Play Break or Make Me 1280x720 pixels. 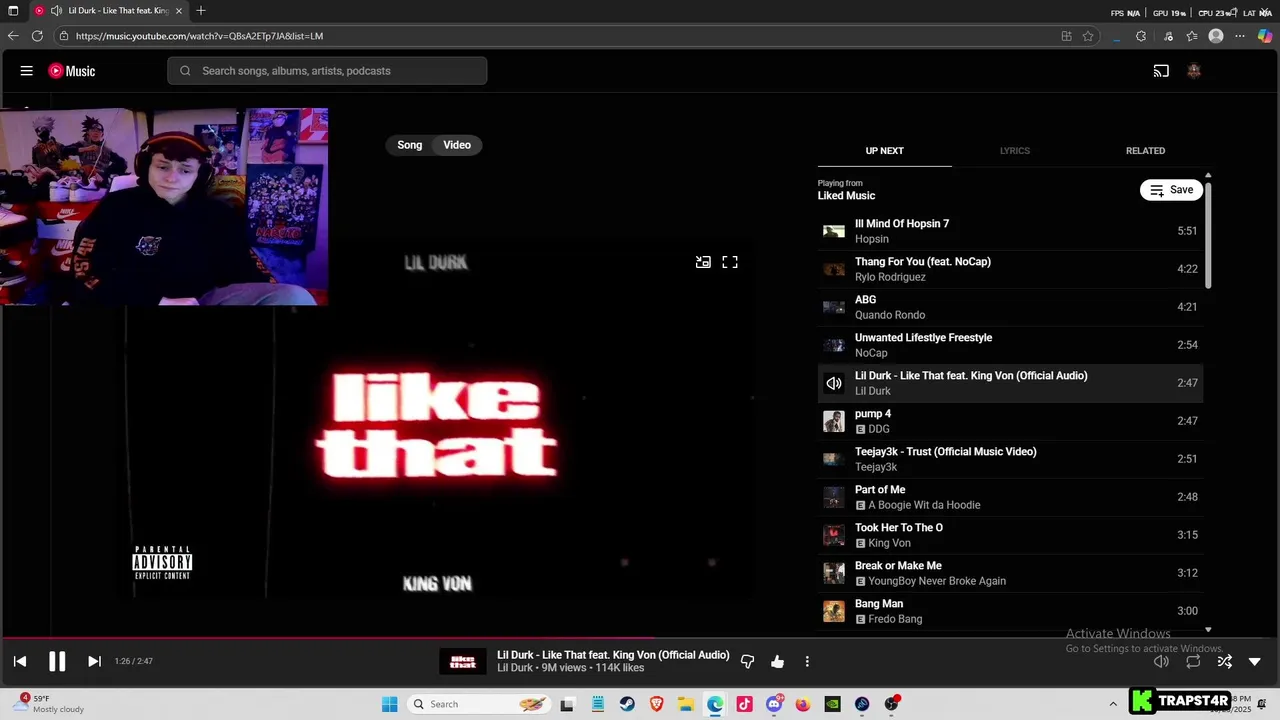coord(1010,573)
